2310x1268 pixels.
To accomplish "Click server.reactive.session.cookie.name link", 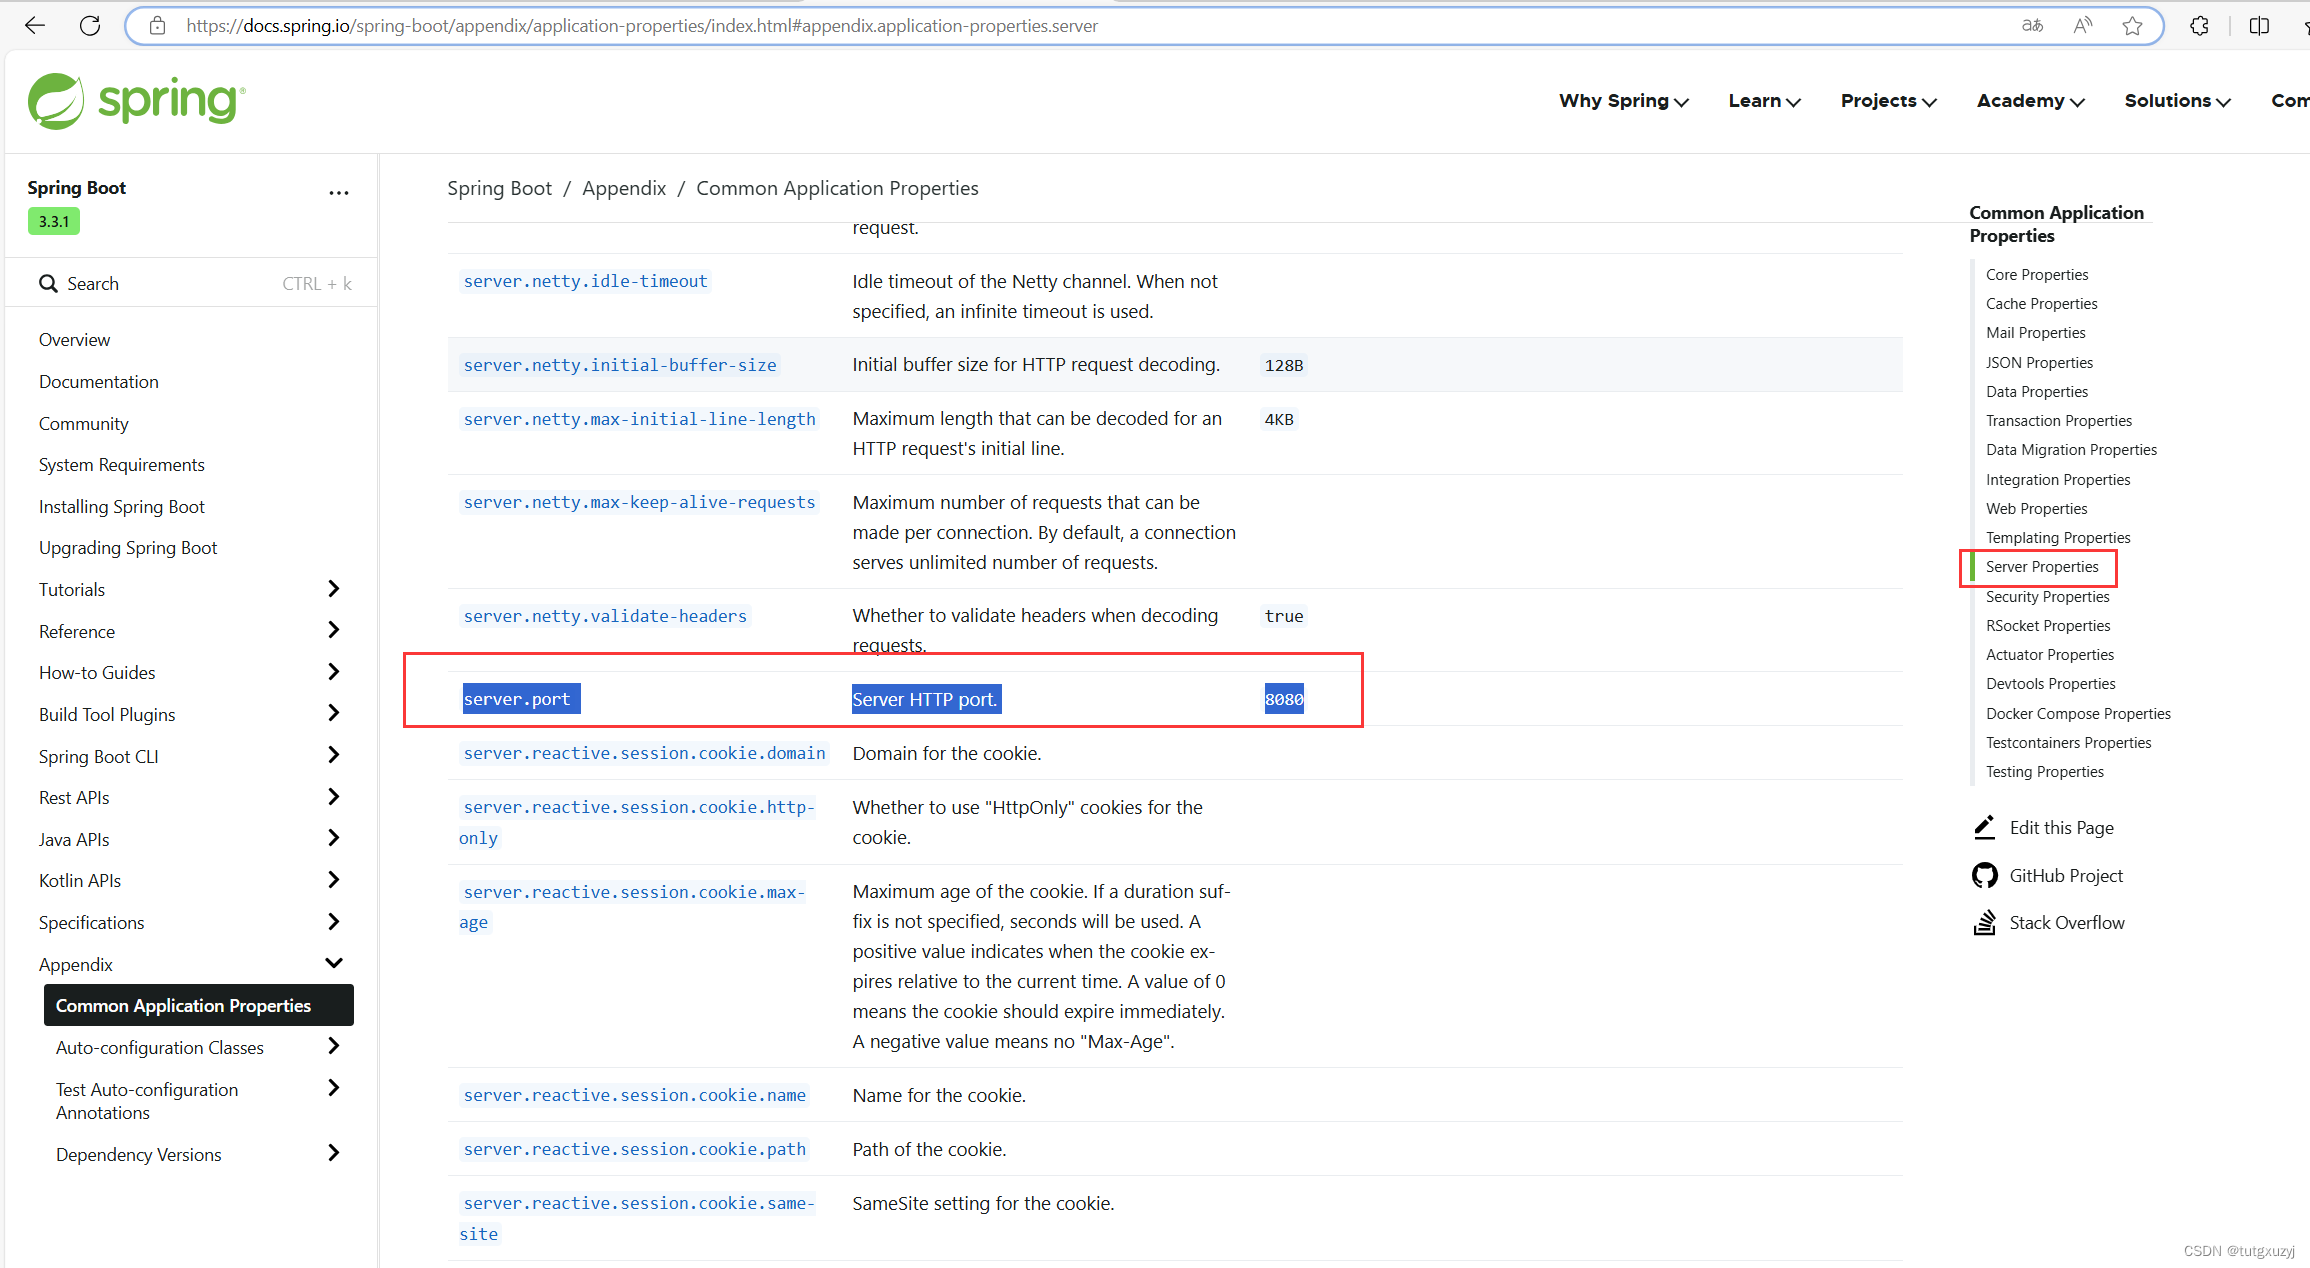I will pyautogui.click(x=634, y=1095).
